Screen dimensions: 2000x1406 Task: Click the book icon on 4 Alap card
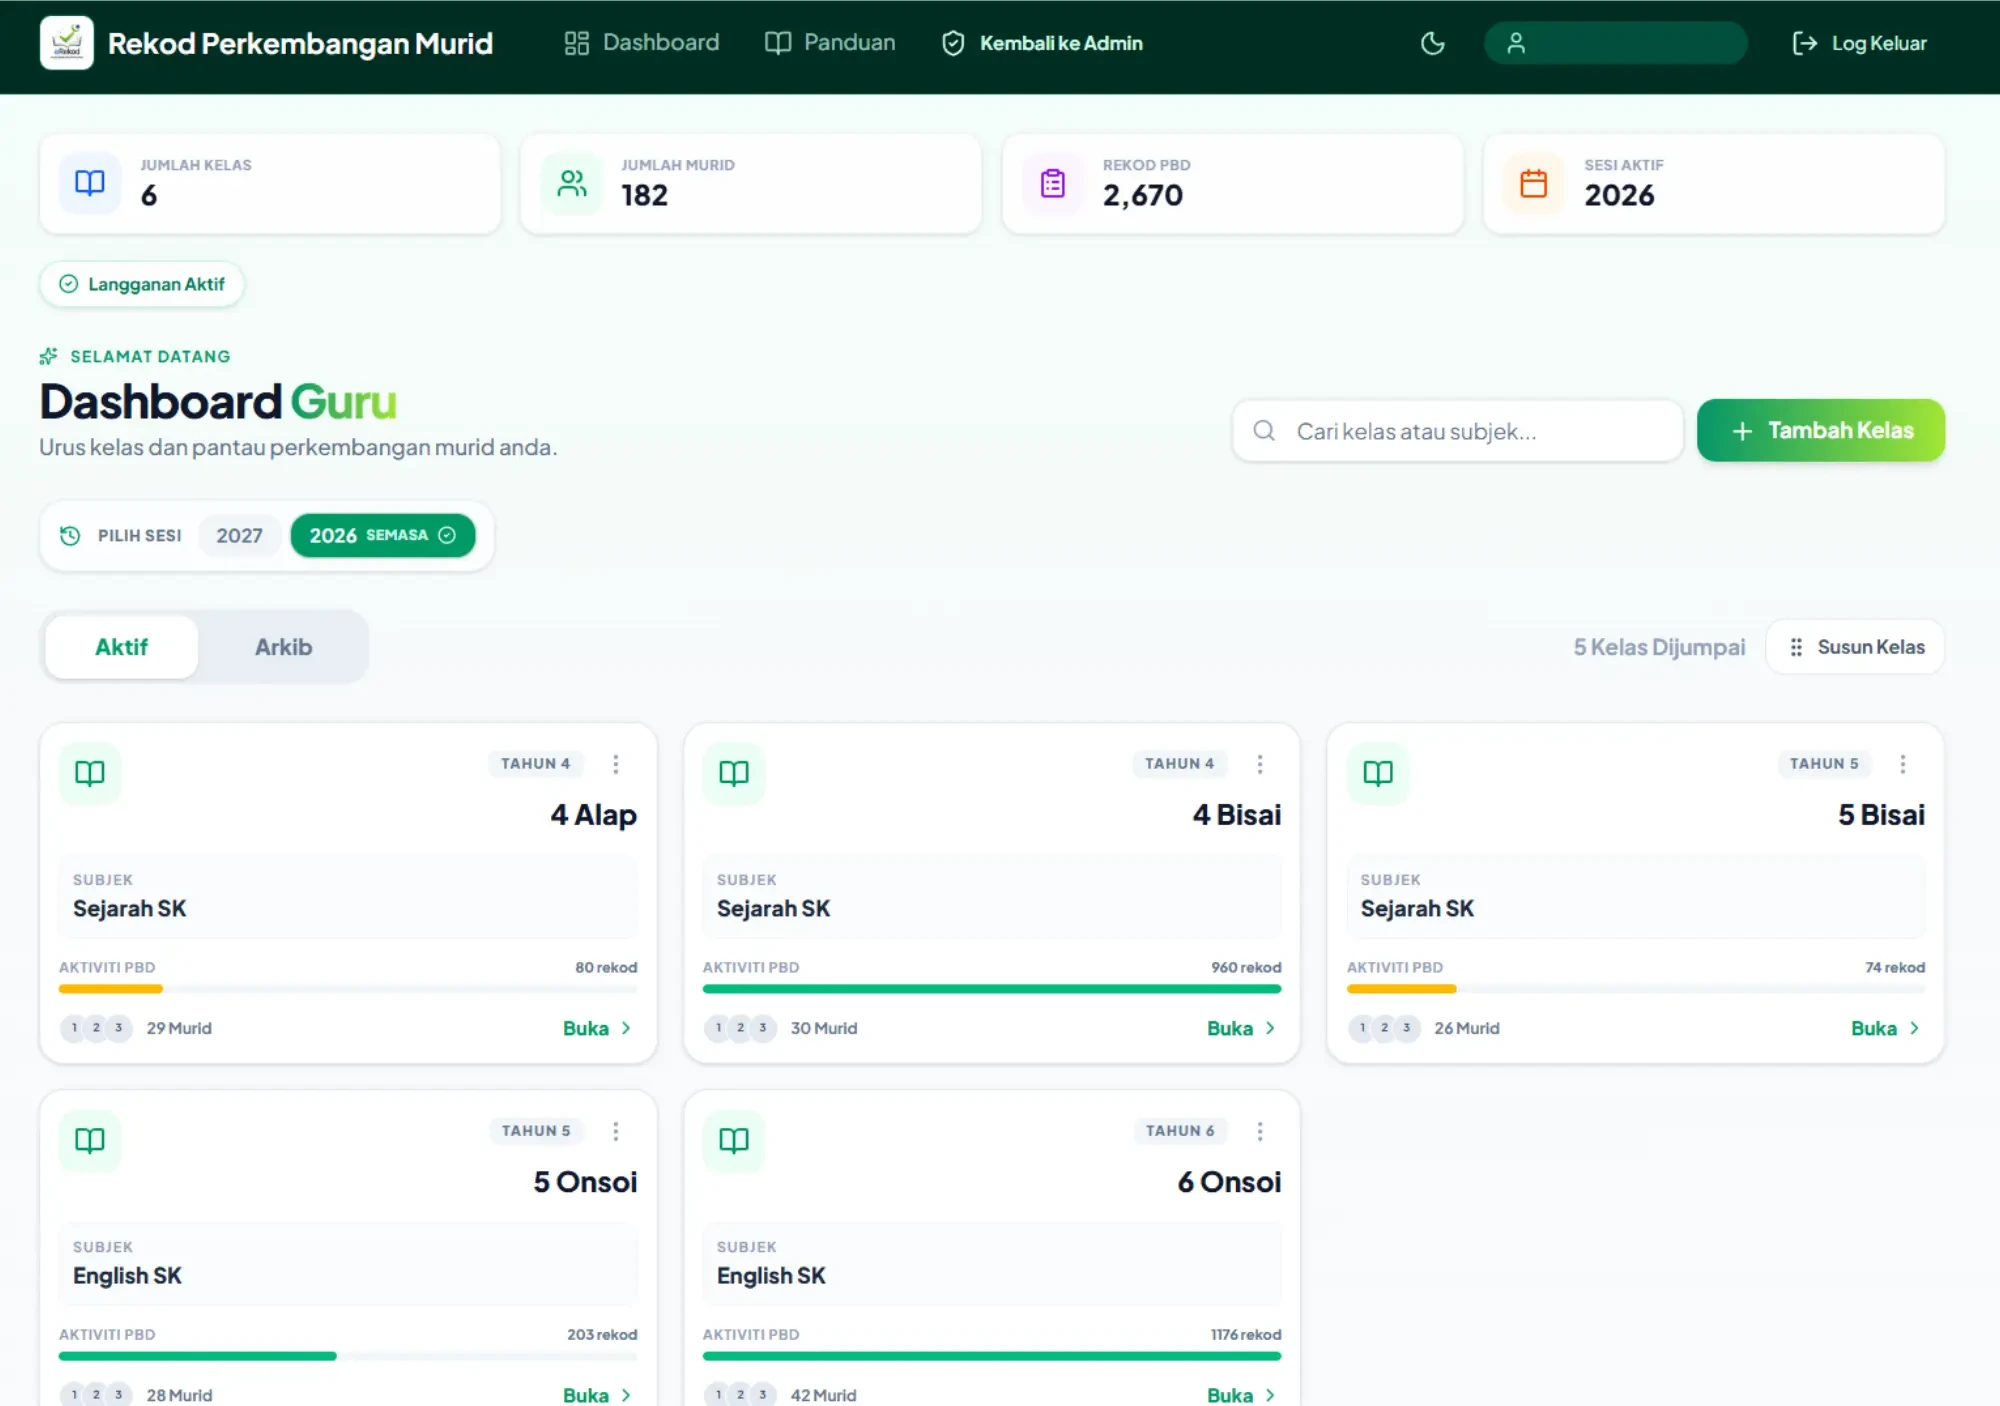(x=90, y=773)
